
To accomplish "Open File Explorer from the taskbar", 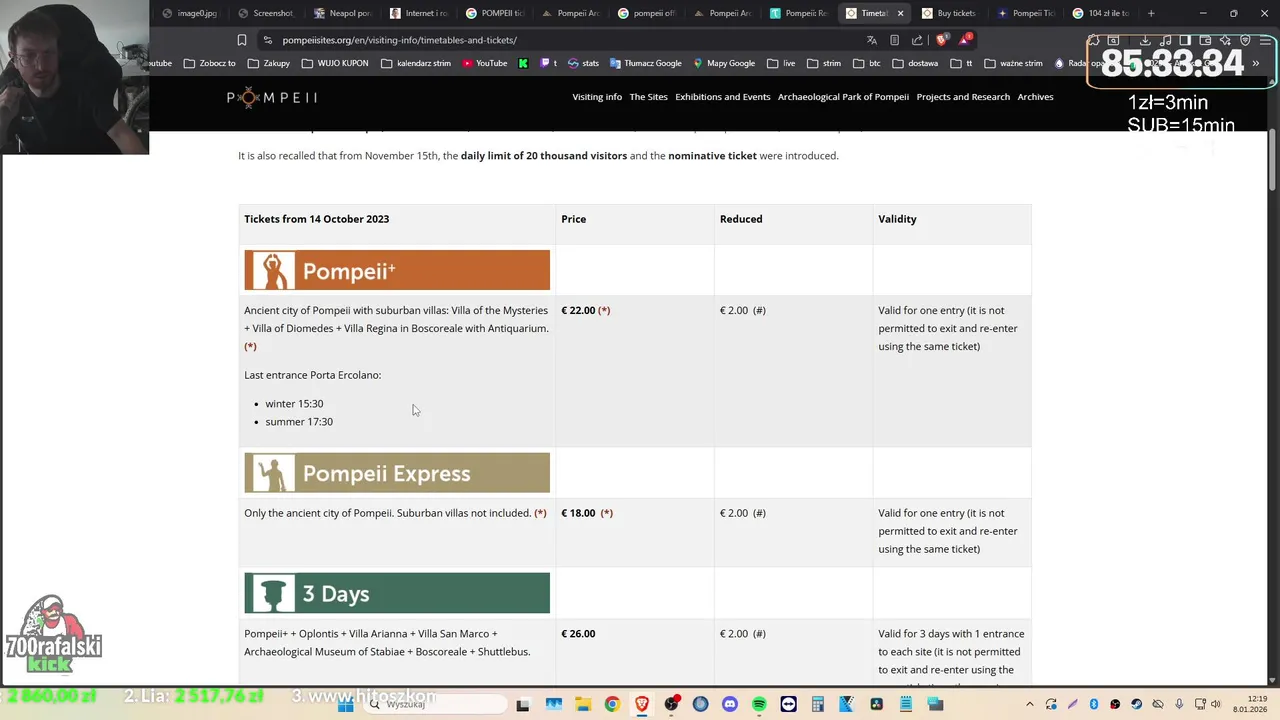I will (x=582, y=704).
